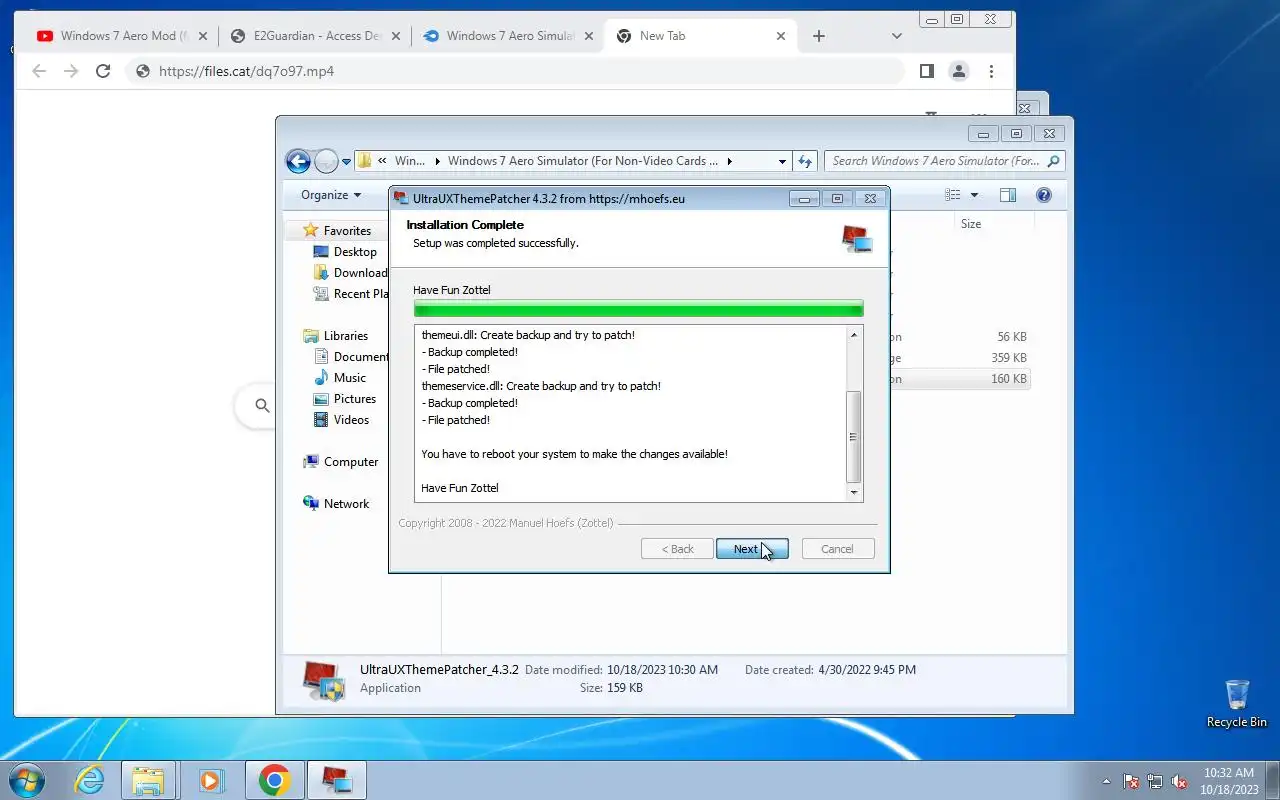Click UltraUXThemePatcher icon in details pane
Image resolution: width=1280 pixels, height=800 pixels.
click(x=324, y=679)
